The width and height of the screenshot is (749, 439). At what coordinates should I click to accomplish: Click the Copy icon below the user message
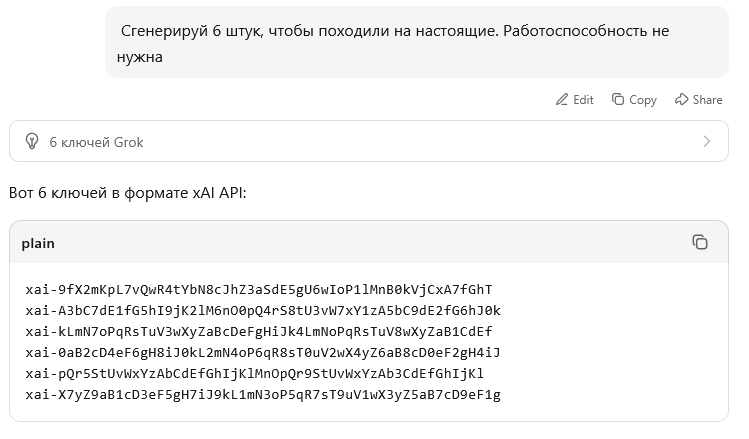point(618,99)
